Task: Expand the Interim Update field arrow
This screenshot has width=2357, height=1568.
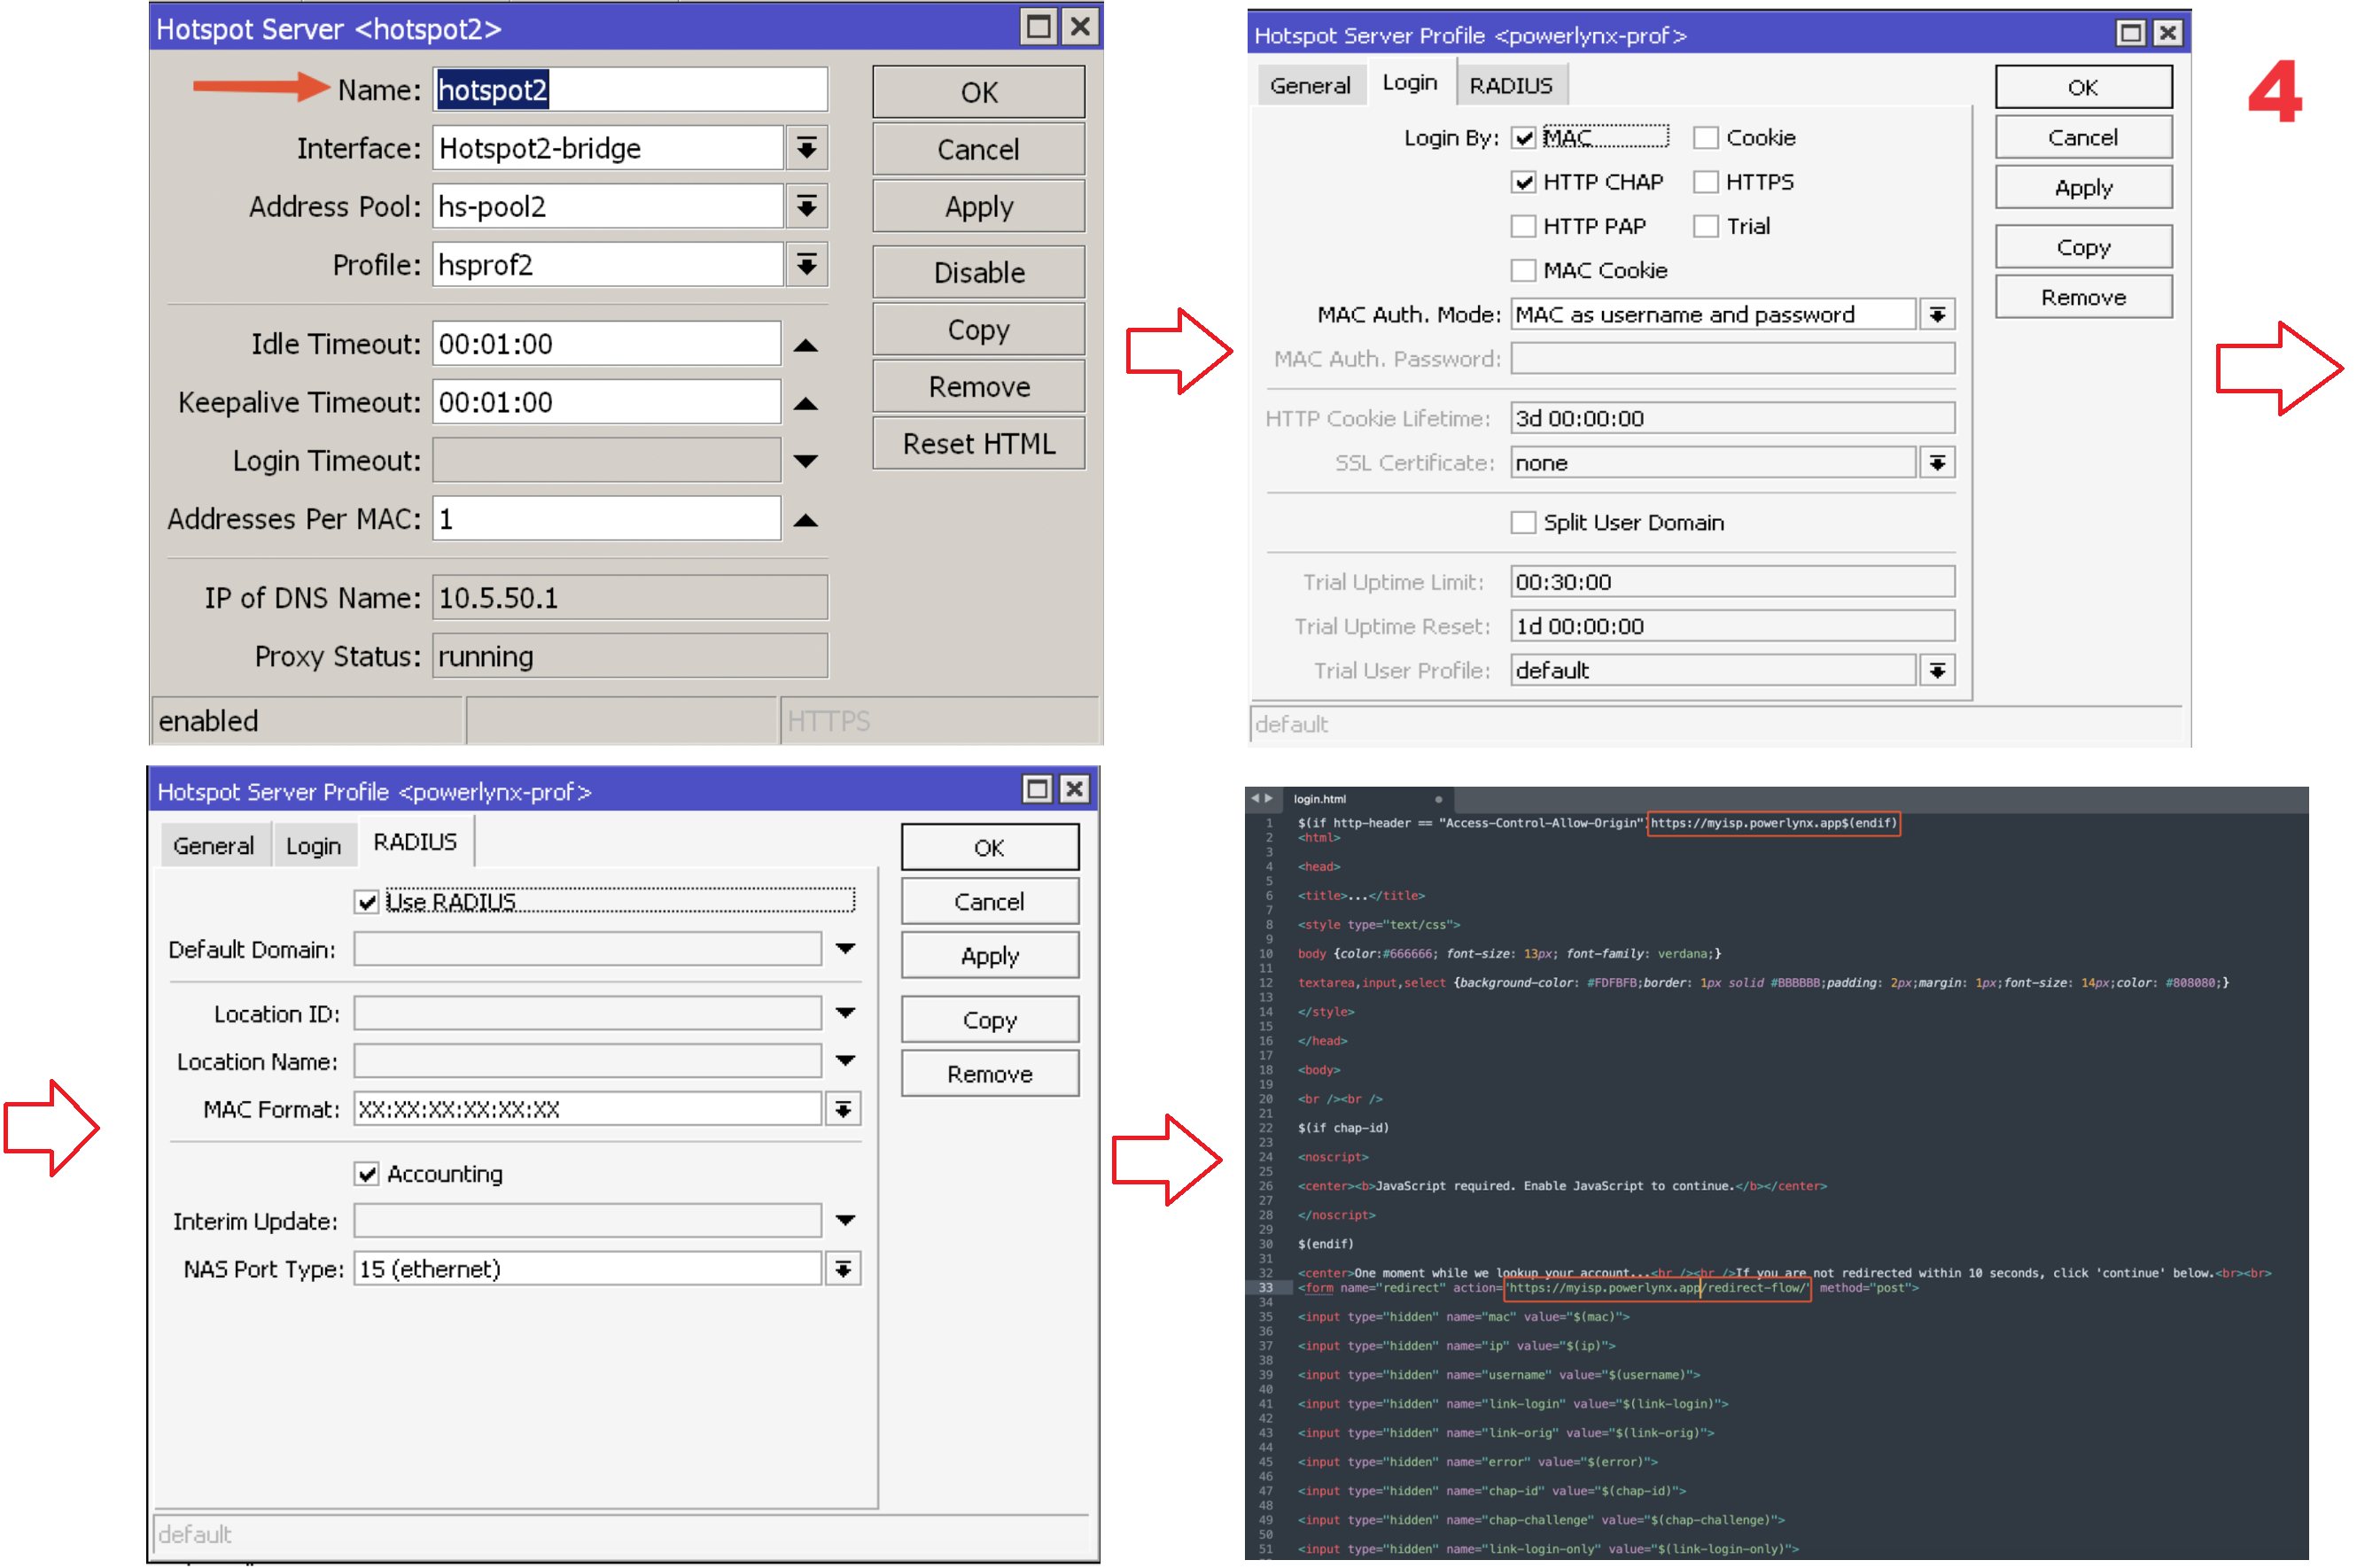Action: [x=845, y=1221]
